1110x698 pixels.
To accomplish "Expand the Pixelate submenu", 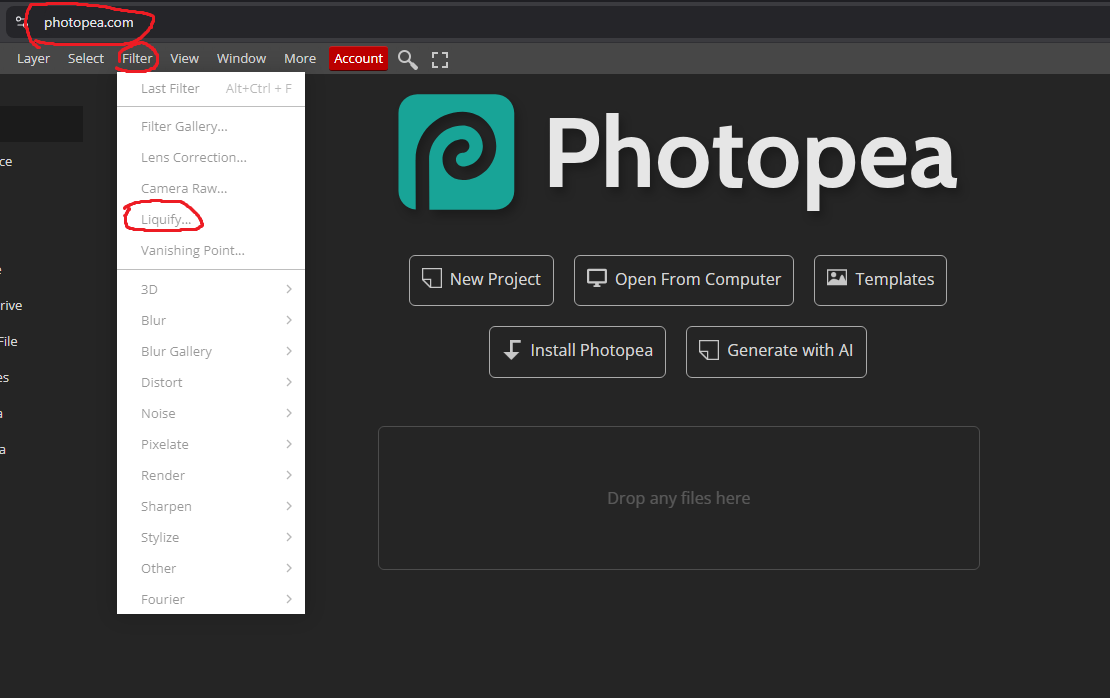I will click(211, 445).
